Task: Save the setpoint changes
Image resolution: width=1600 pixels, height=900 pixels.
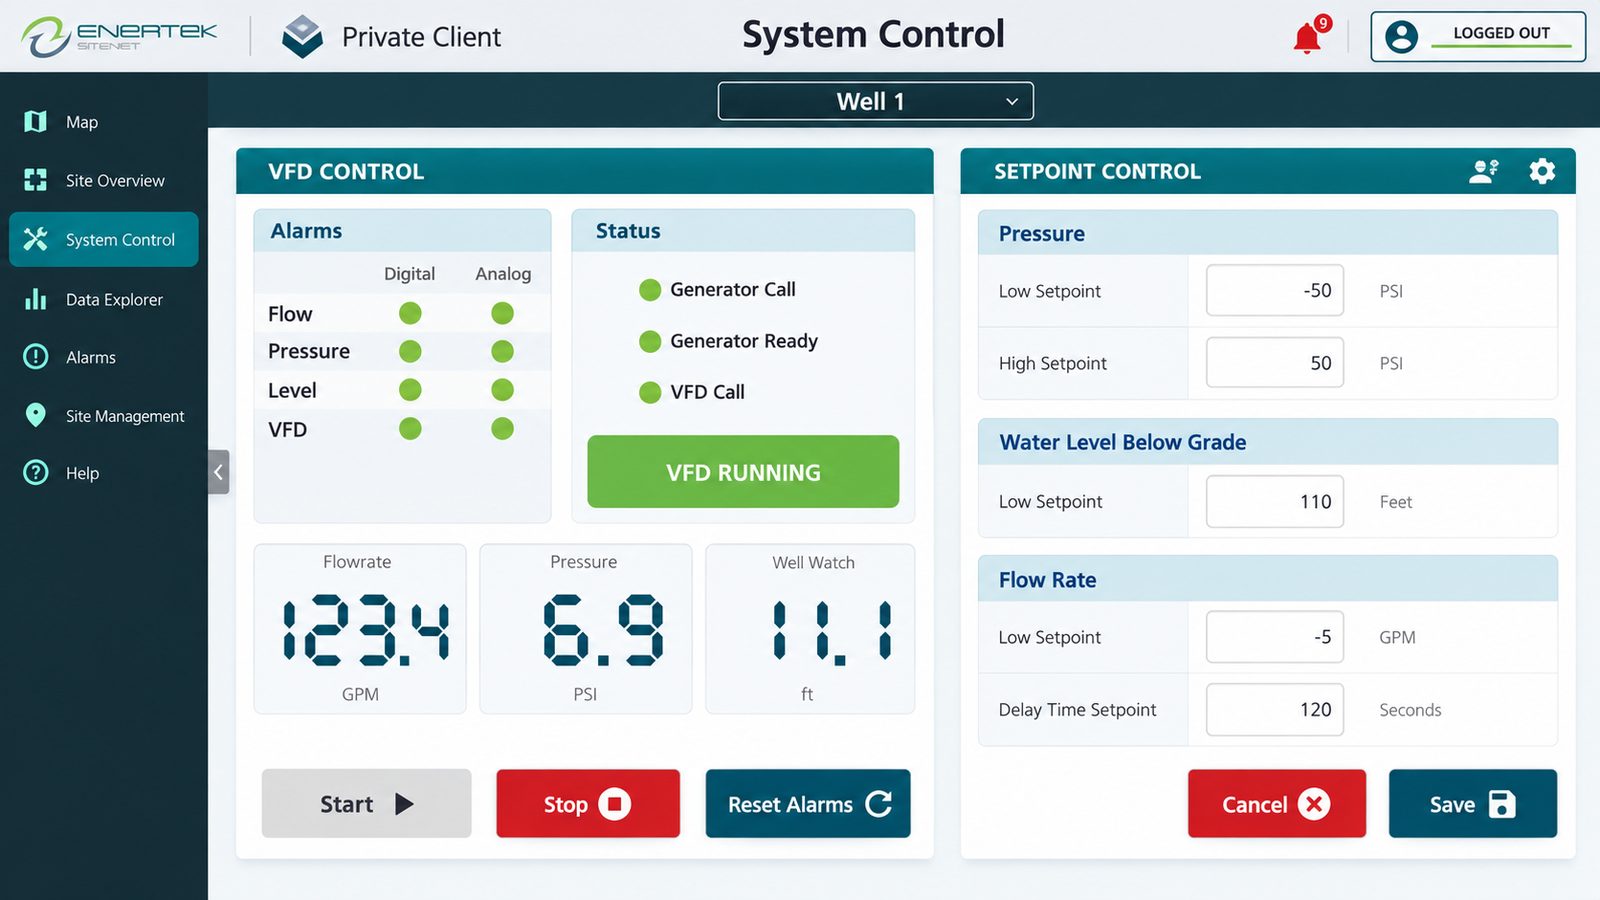Action: click(1472, 803)
